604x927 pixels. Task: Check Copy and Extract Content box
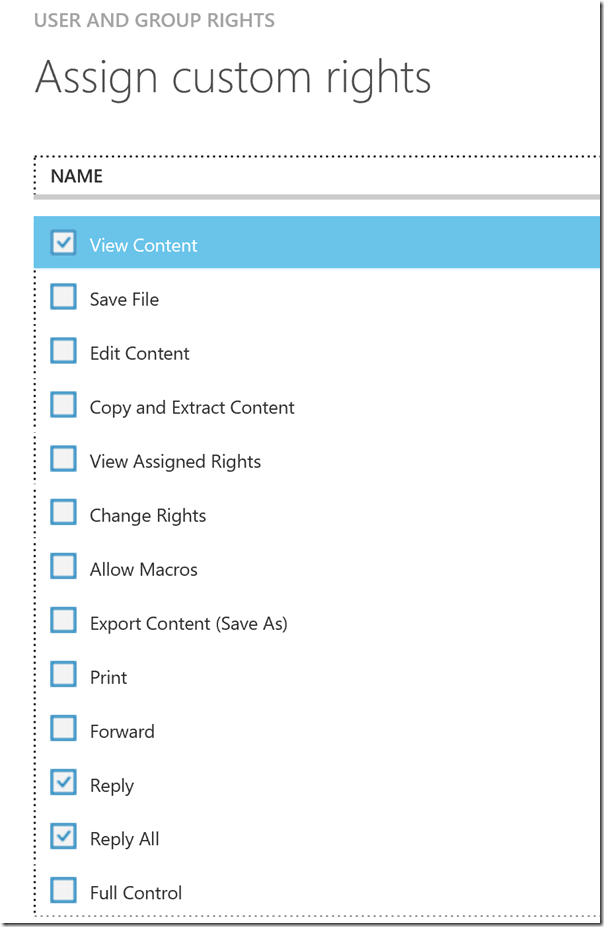(x=63, y=405)
